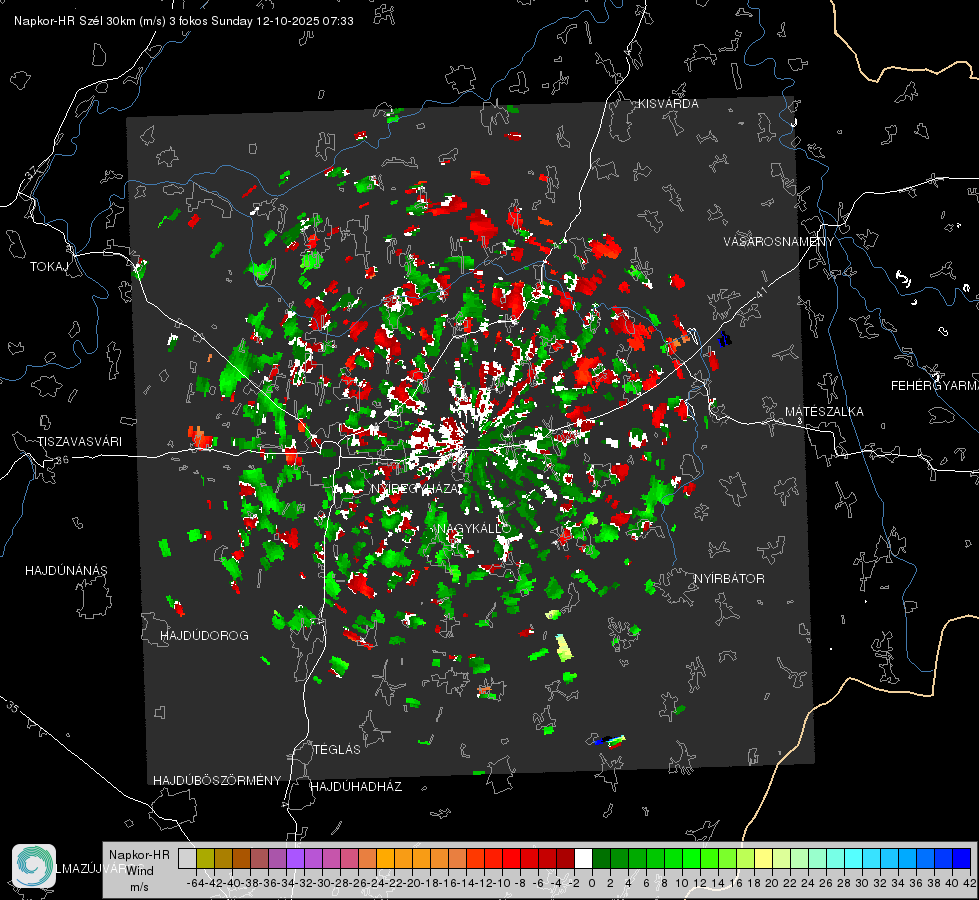The width and height of the screenshot is (979, 900).
Task: Pick the white legend swatch between -2 and 0
Action: pos(583,858)
